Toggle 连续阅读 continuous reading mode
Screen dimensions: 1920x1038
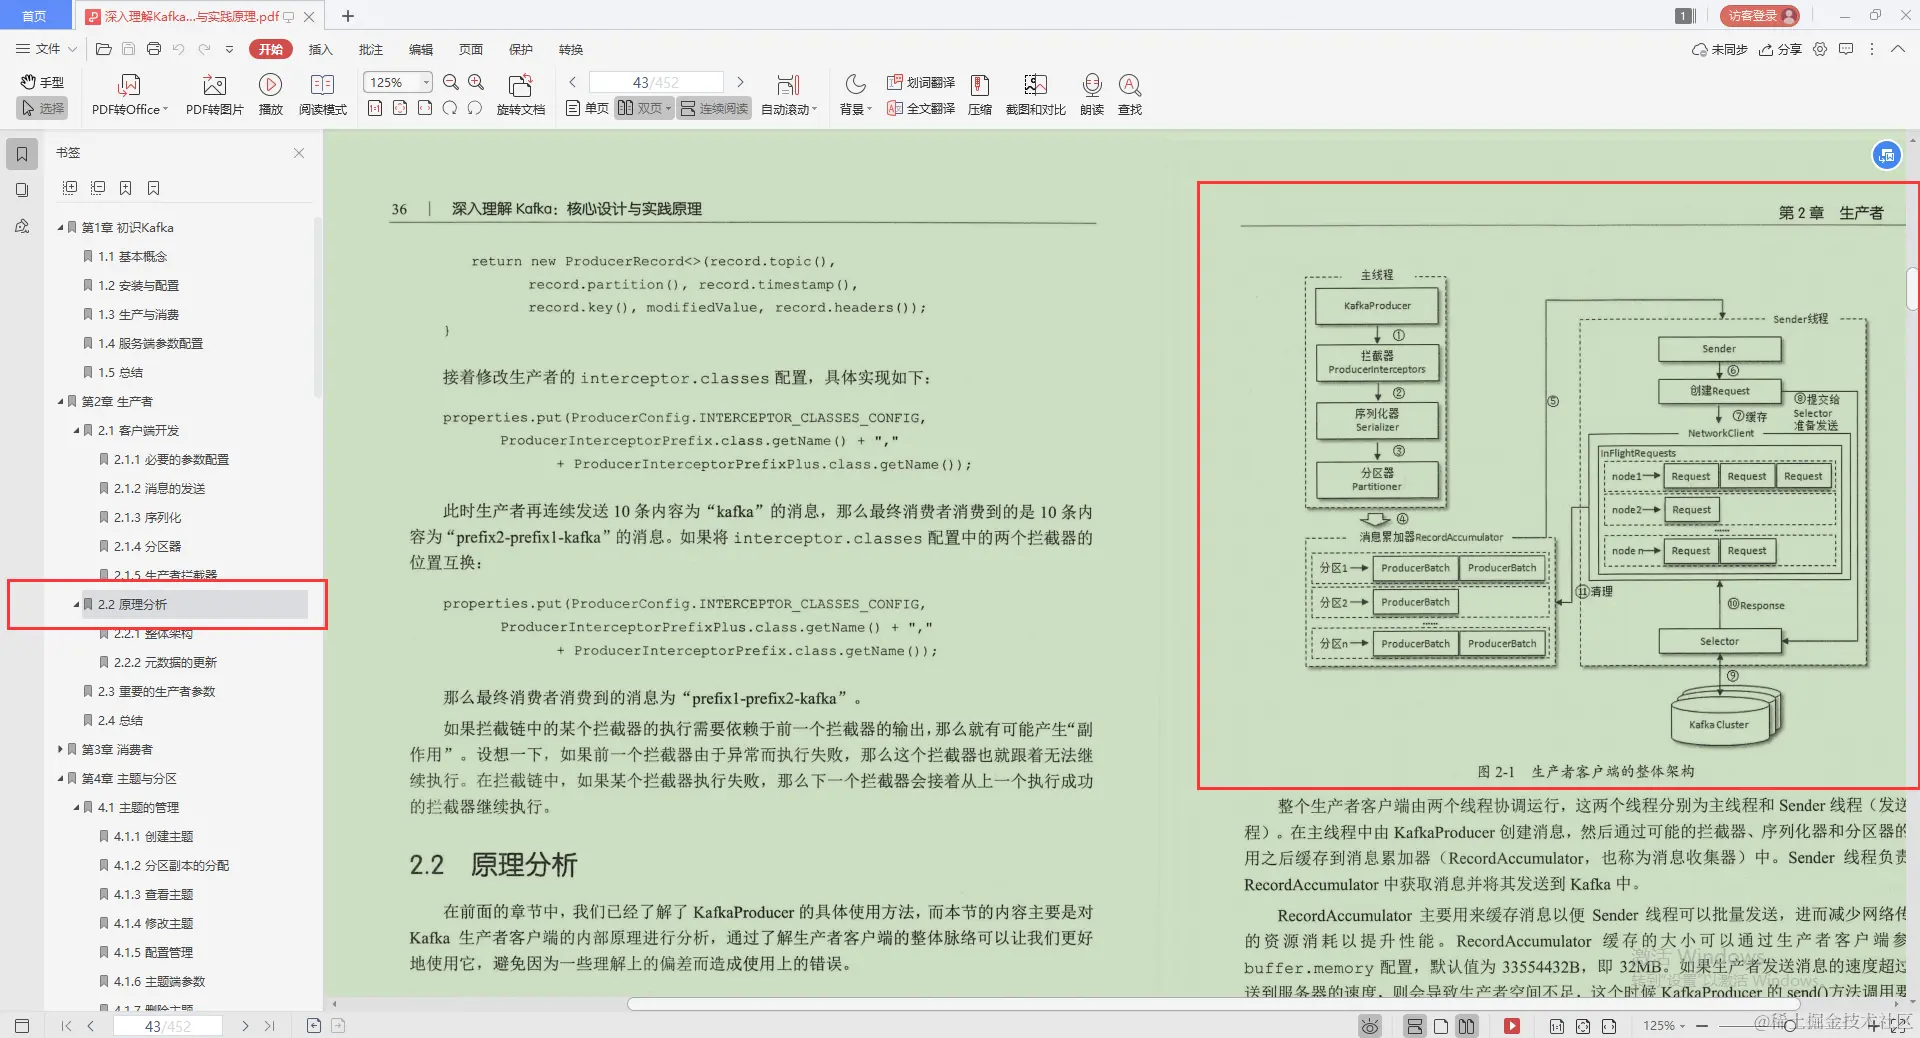713,108
